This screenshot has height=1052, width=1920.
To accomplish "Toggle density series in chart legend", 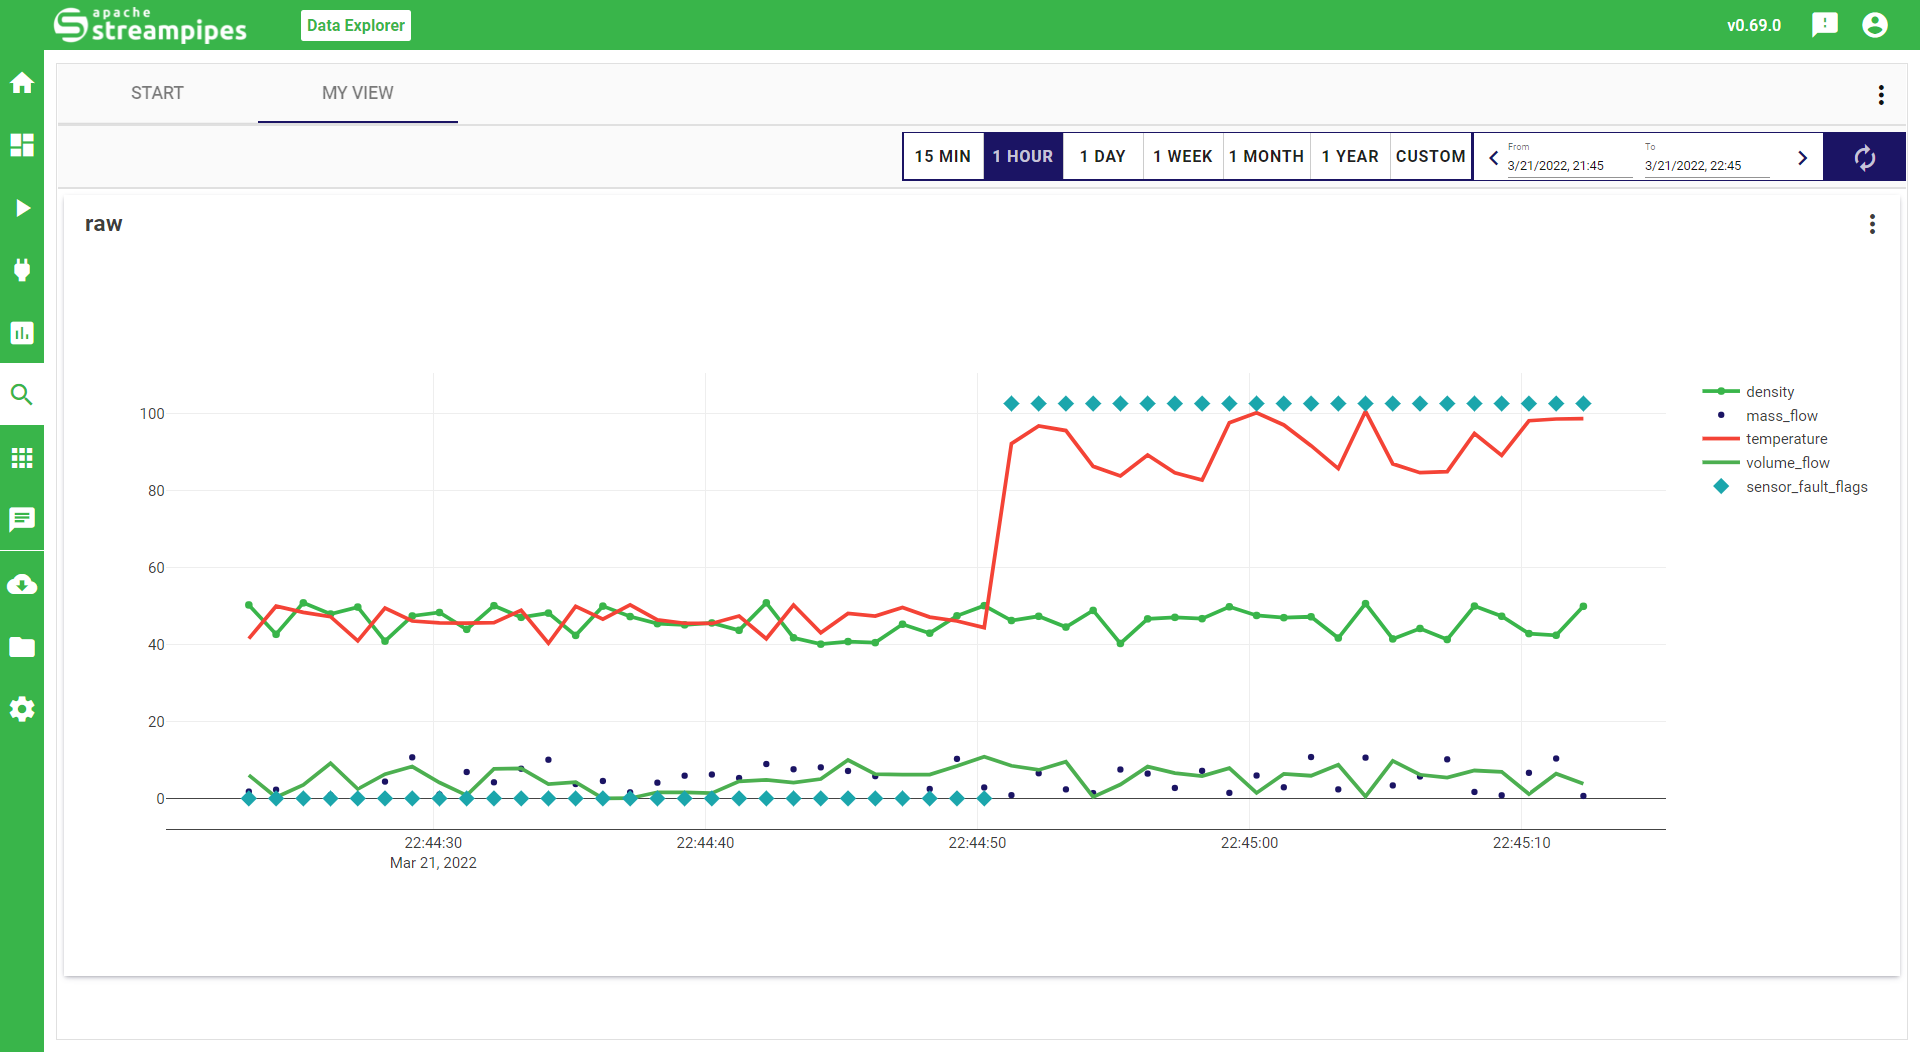I will [1769, 392].
